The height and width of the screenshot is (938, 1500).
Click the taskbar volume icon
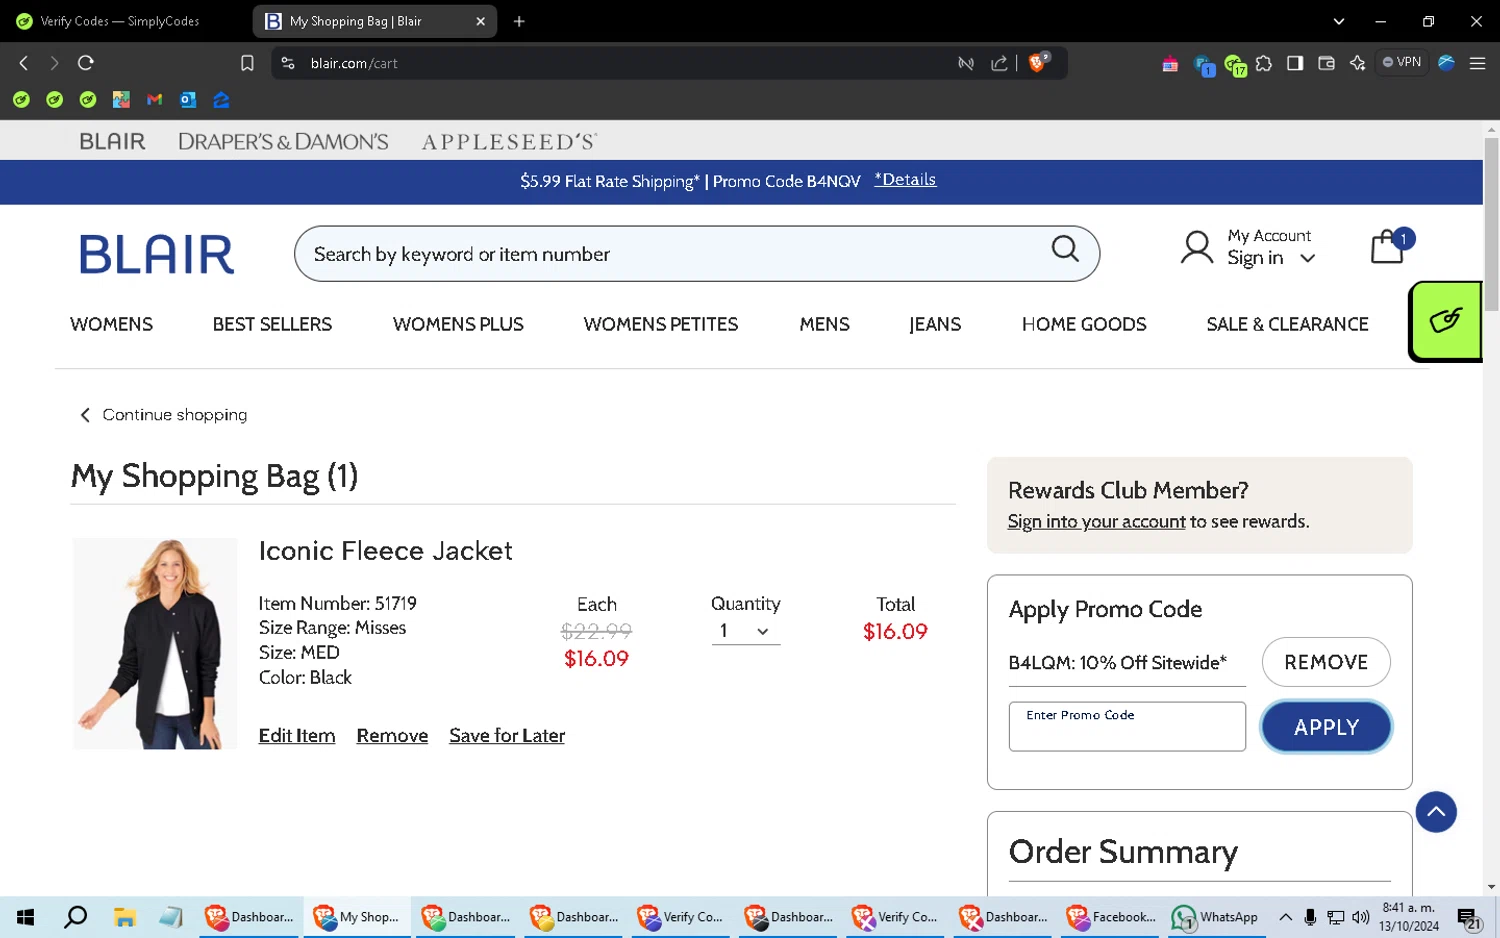click(1361, 917)
